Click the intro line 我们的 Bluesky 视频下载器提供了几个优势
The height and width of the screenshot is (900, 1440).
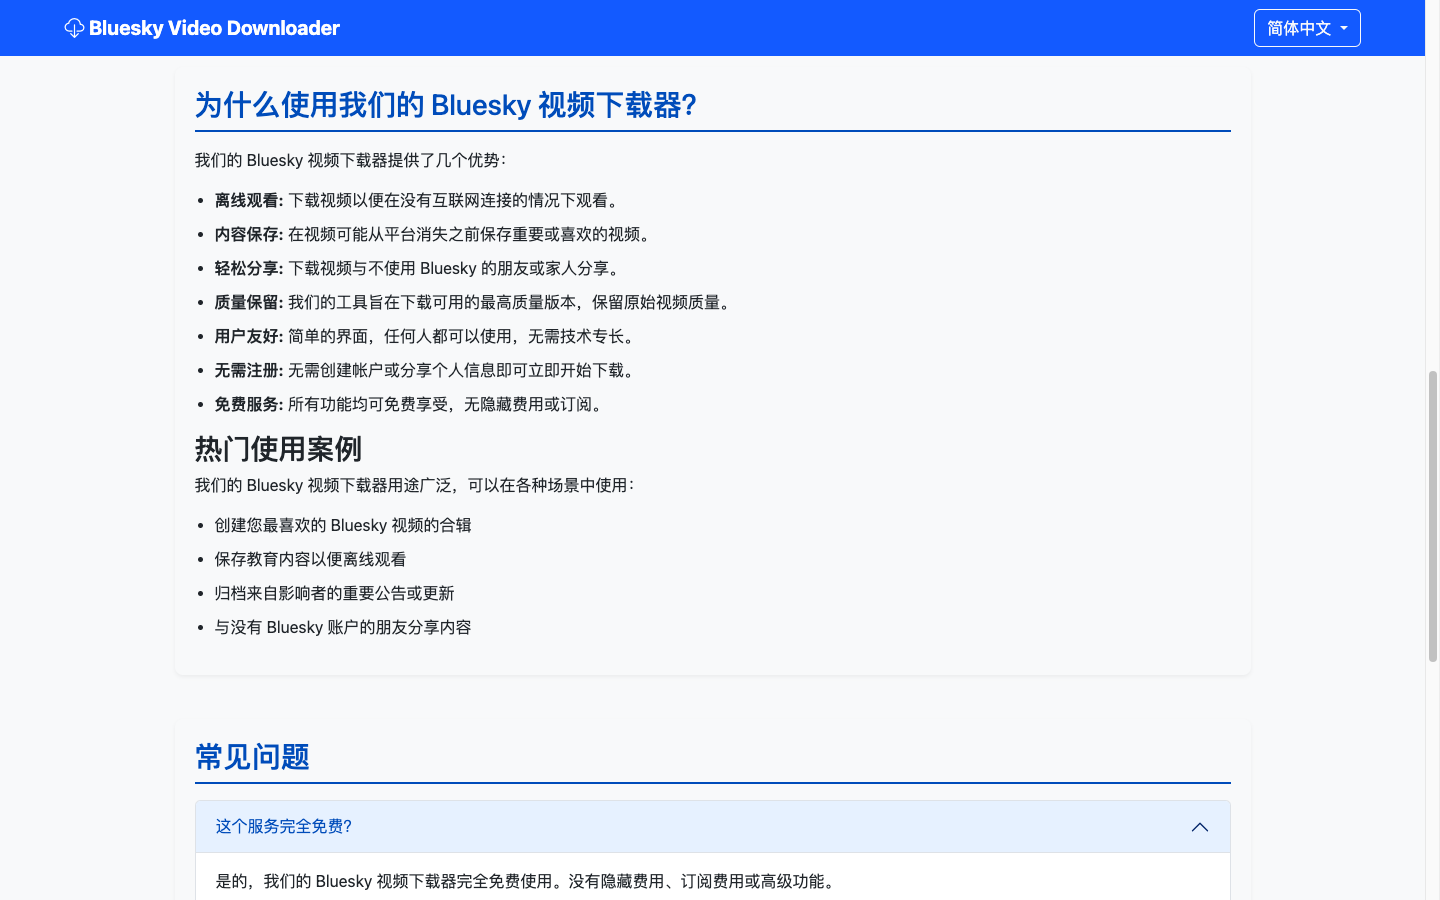click(x=350, y=160)
